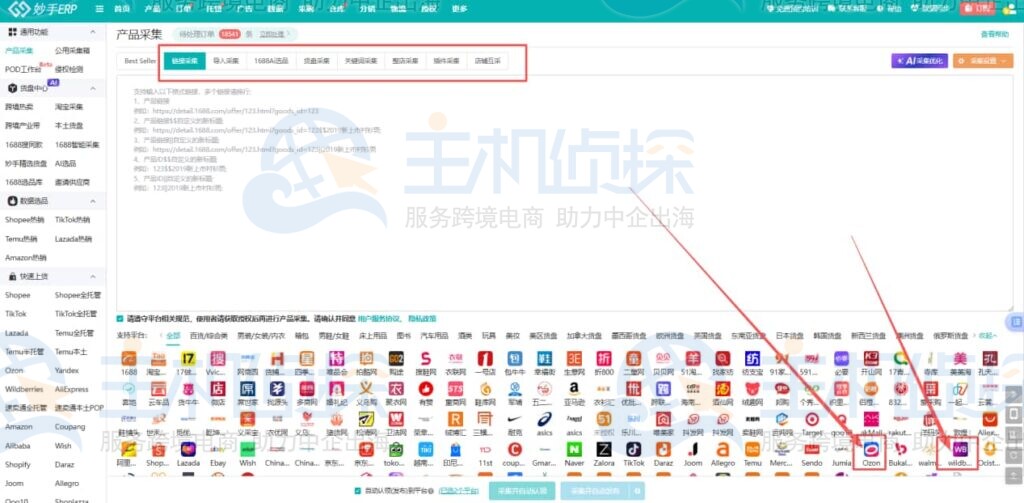Image resolution: width=1024 pixels, height=503 pixels.
Task: Select the Daraz platform icon
Action: click(664, 449)
